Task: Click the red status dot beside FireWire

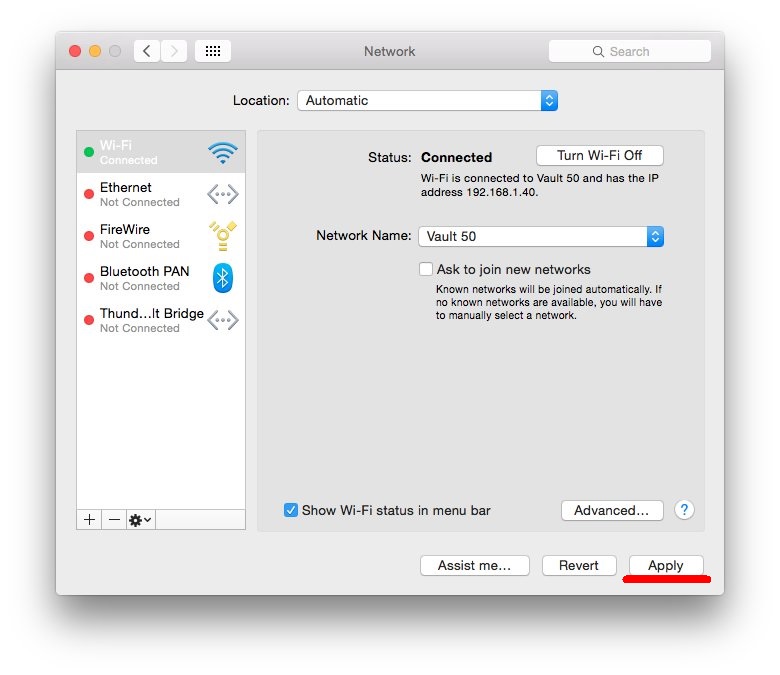Action: click(89, 236)
